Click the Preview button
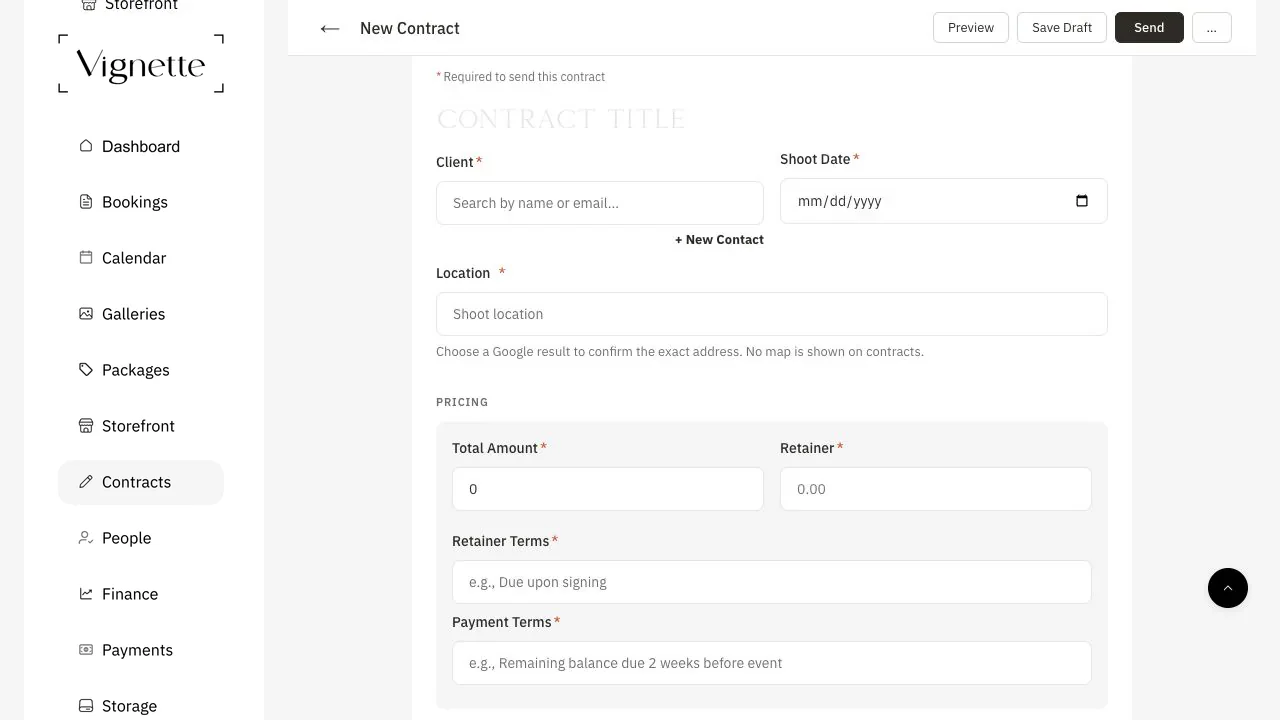The width and height of the screenshot is (1280, 720). pyautogui.click(x=971, y=28)
